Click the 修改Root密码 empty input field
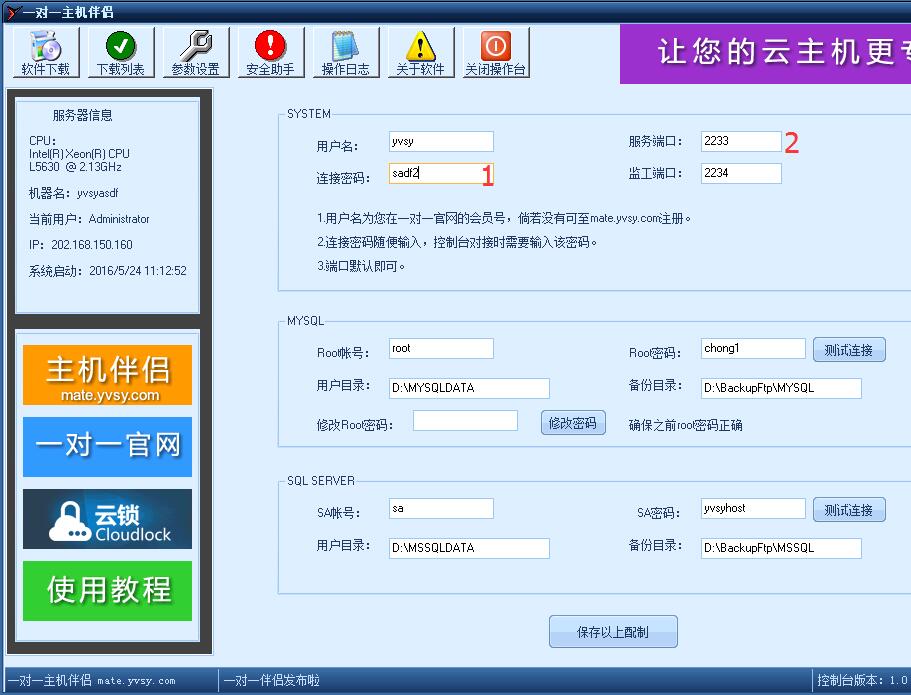 [465, 421]
